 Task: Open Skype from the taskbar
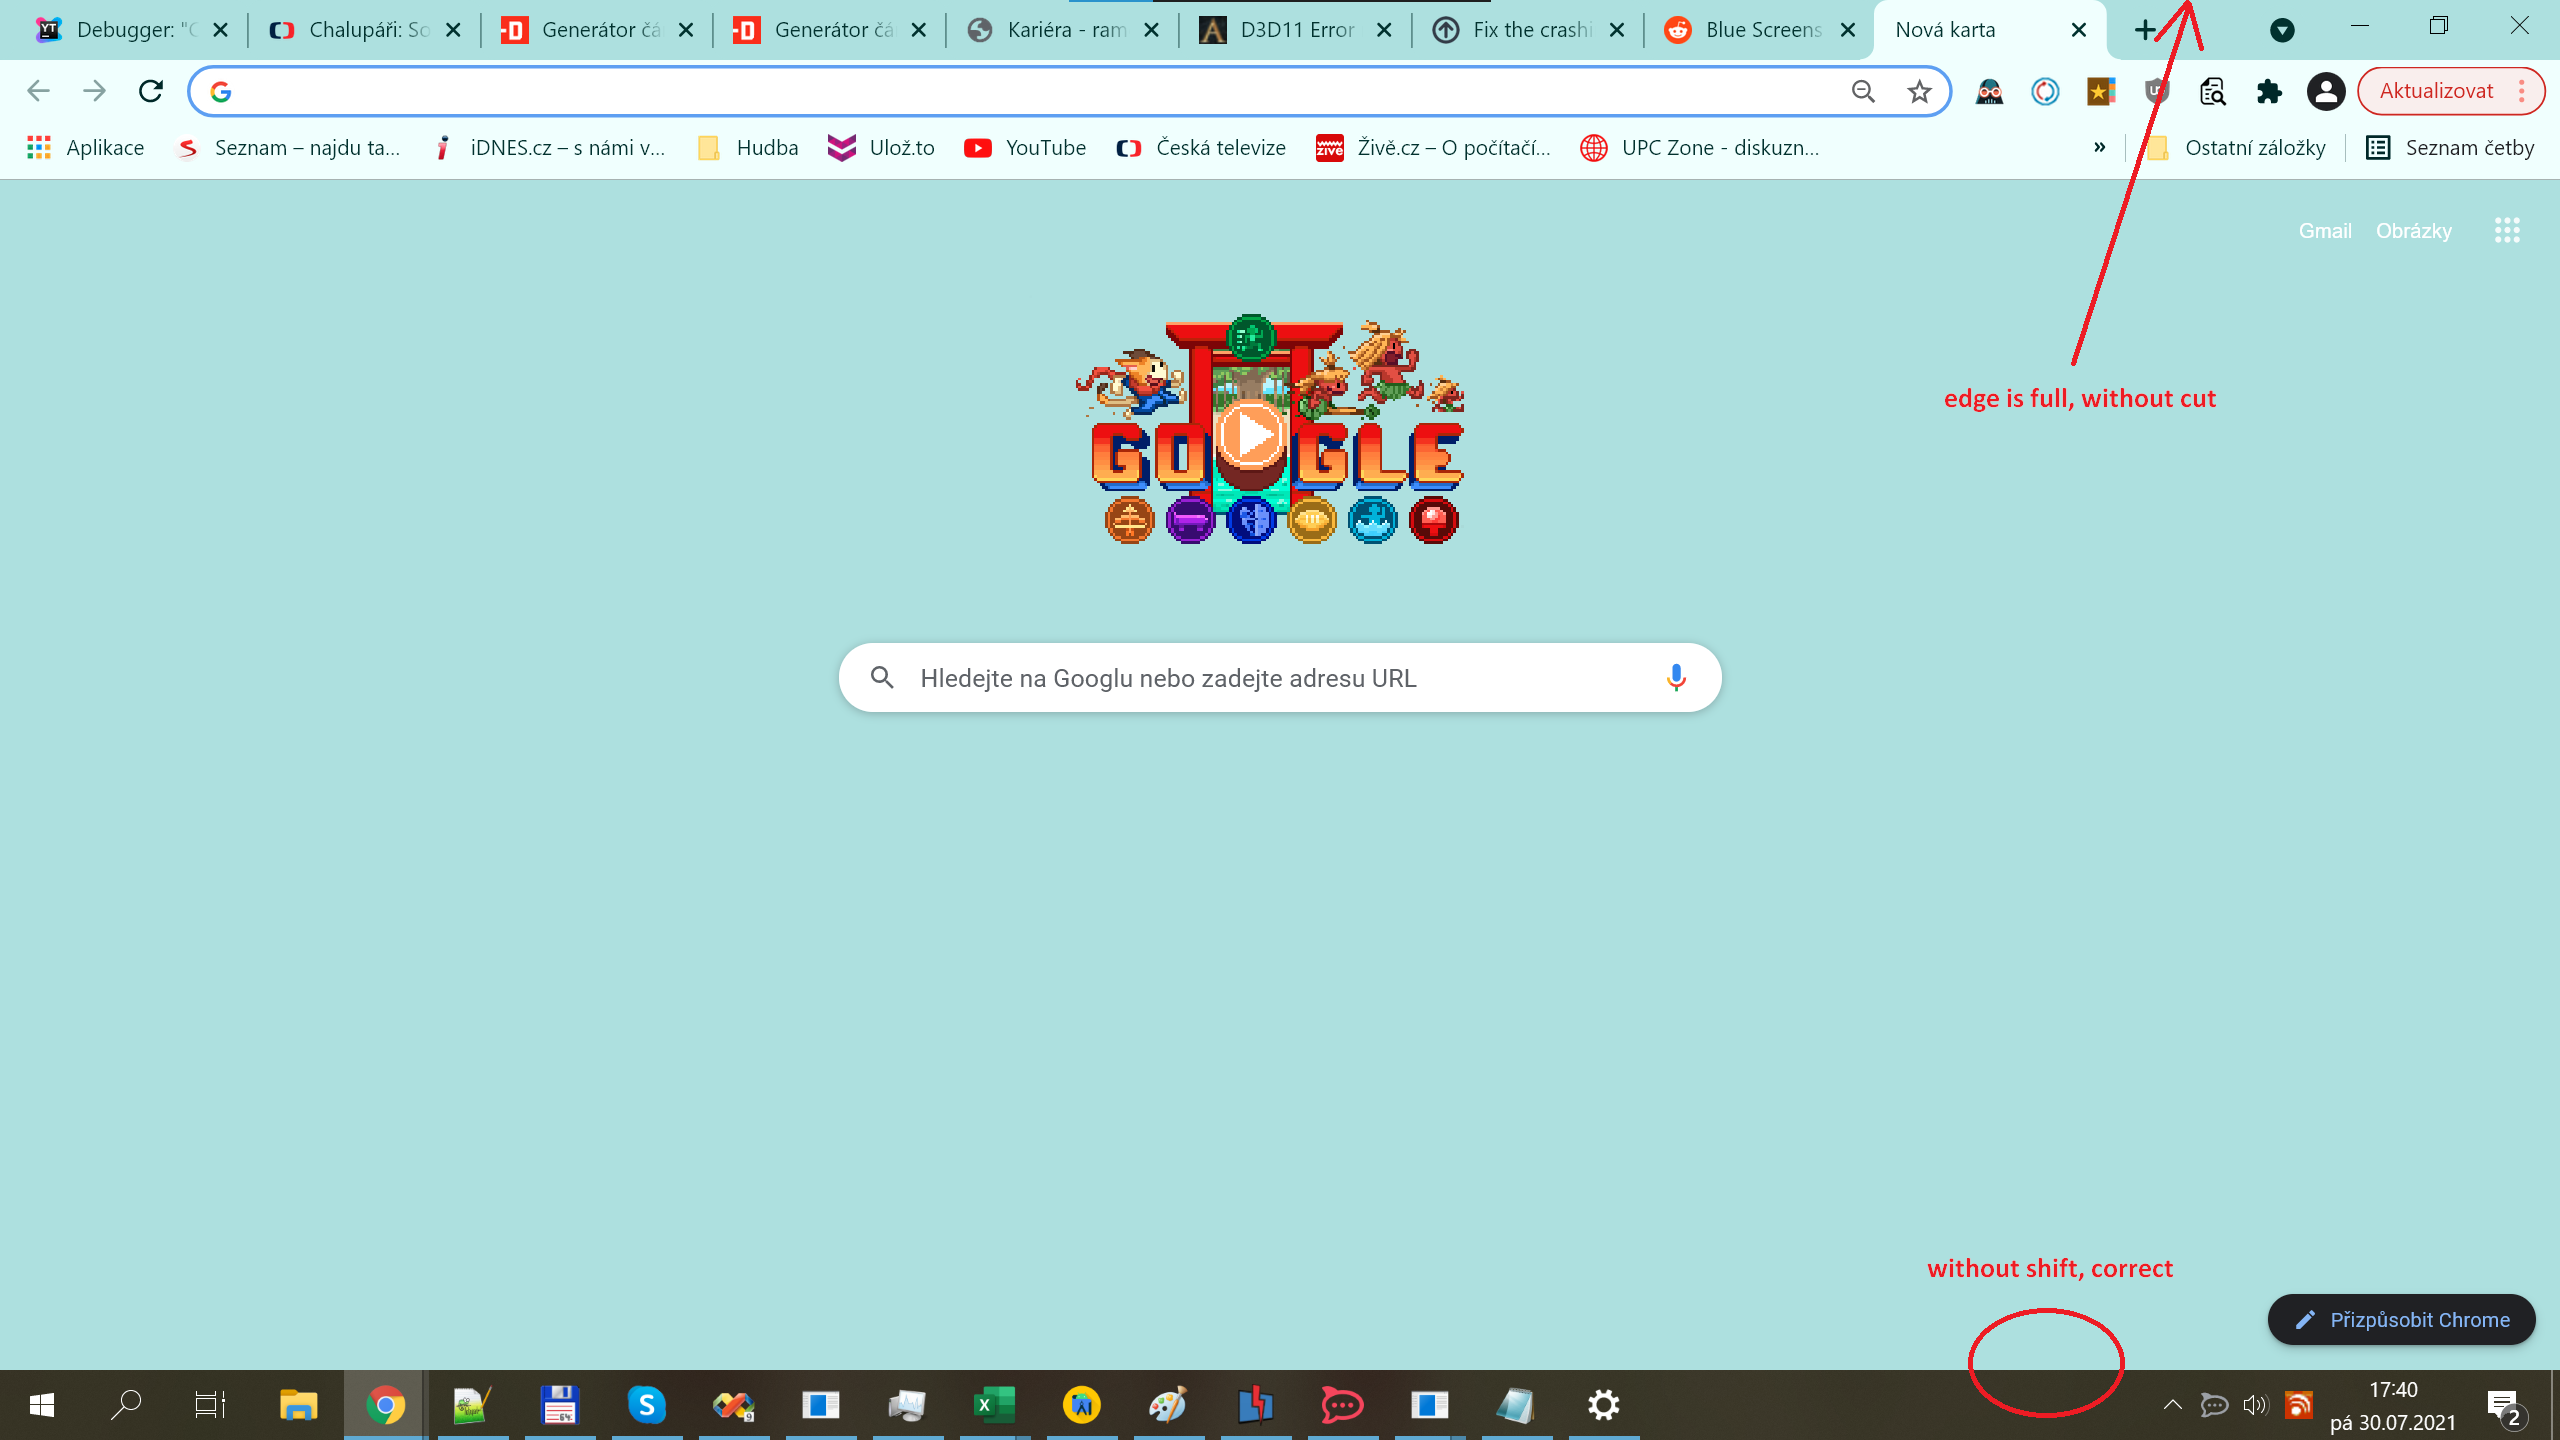[647, 1405]
